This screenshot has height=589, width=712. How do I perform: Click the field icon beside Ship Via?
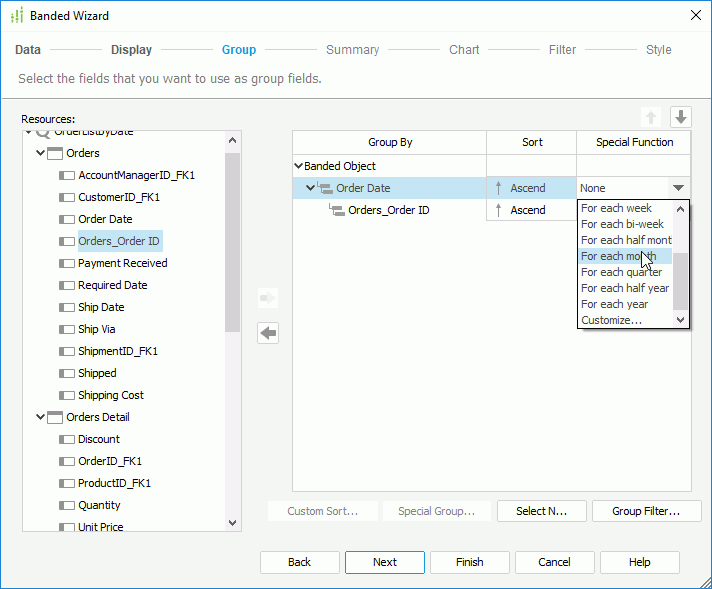point(67,329)
